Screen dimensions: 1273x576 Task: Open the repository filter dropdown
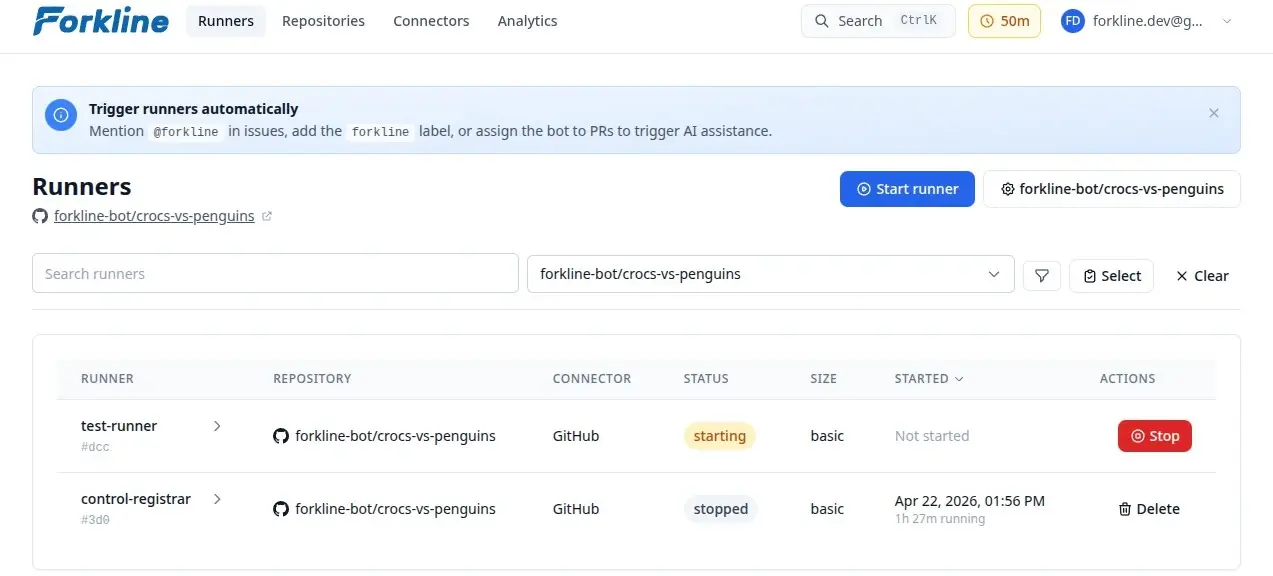(770, 274)
